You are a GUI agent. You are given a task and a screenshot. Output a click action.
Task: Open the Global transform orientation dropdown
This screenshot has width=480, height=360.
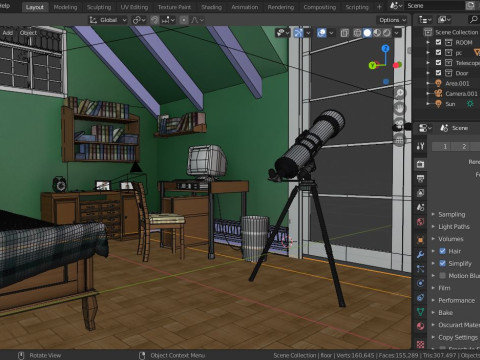108,20
